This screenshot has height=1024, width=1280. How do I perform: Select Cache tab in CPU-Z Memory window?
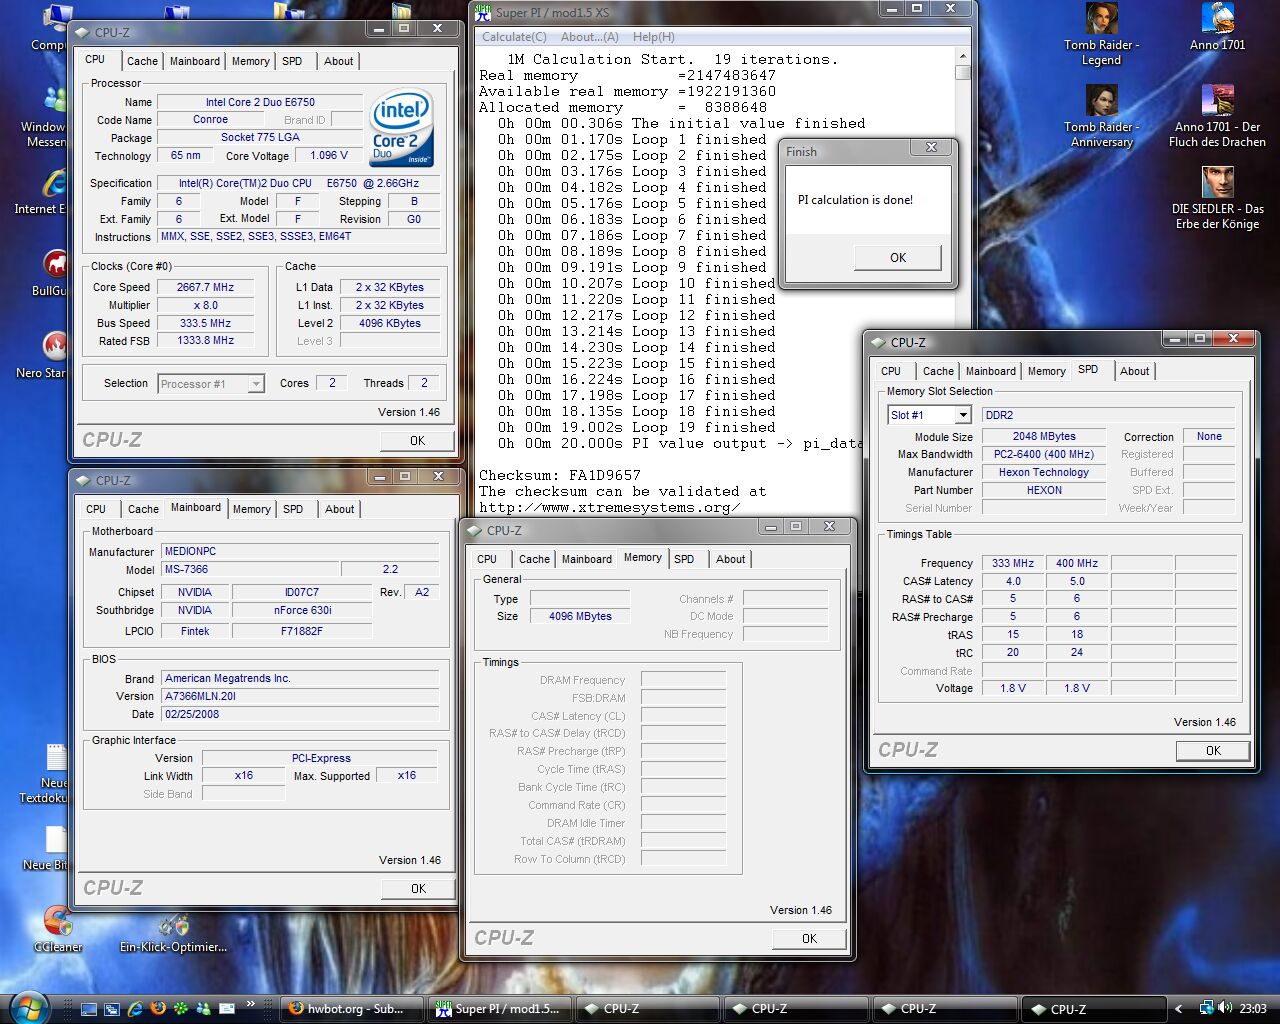(534, 559)
